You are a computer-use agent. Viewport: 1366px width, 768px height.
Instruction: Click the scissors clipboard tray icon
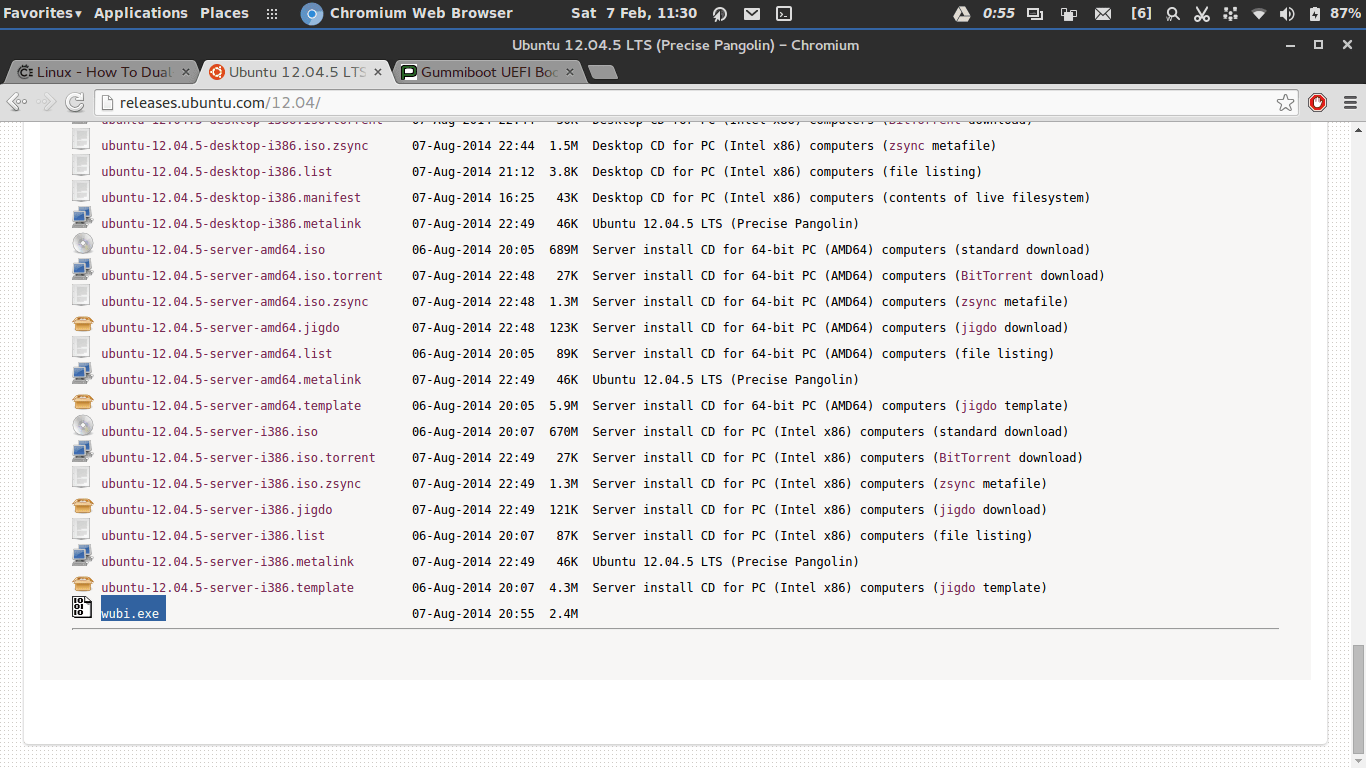pyautogui.click(x=1202, y=14)
